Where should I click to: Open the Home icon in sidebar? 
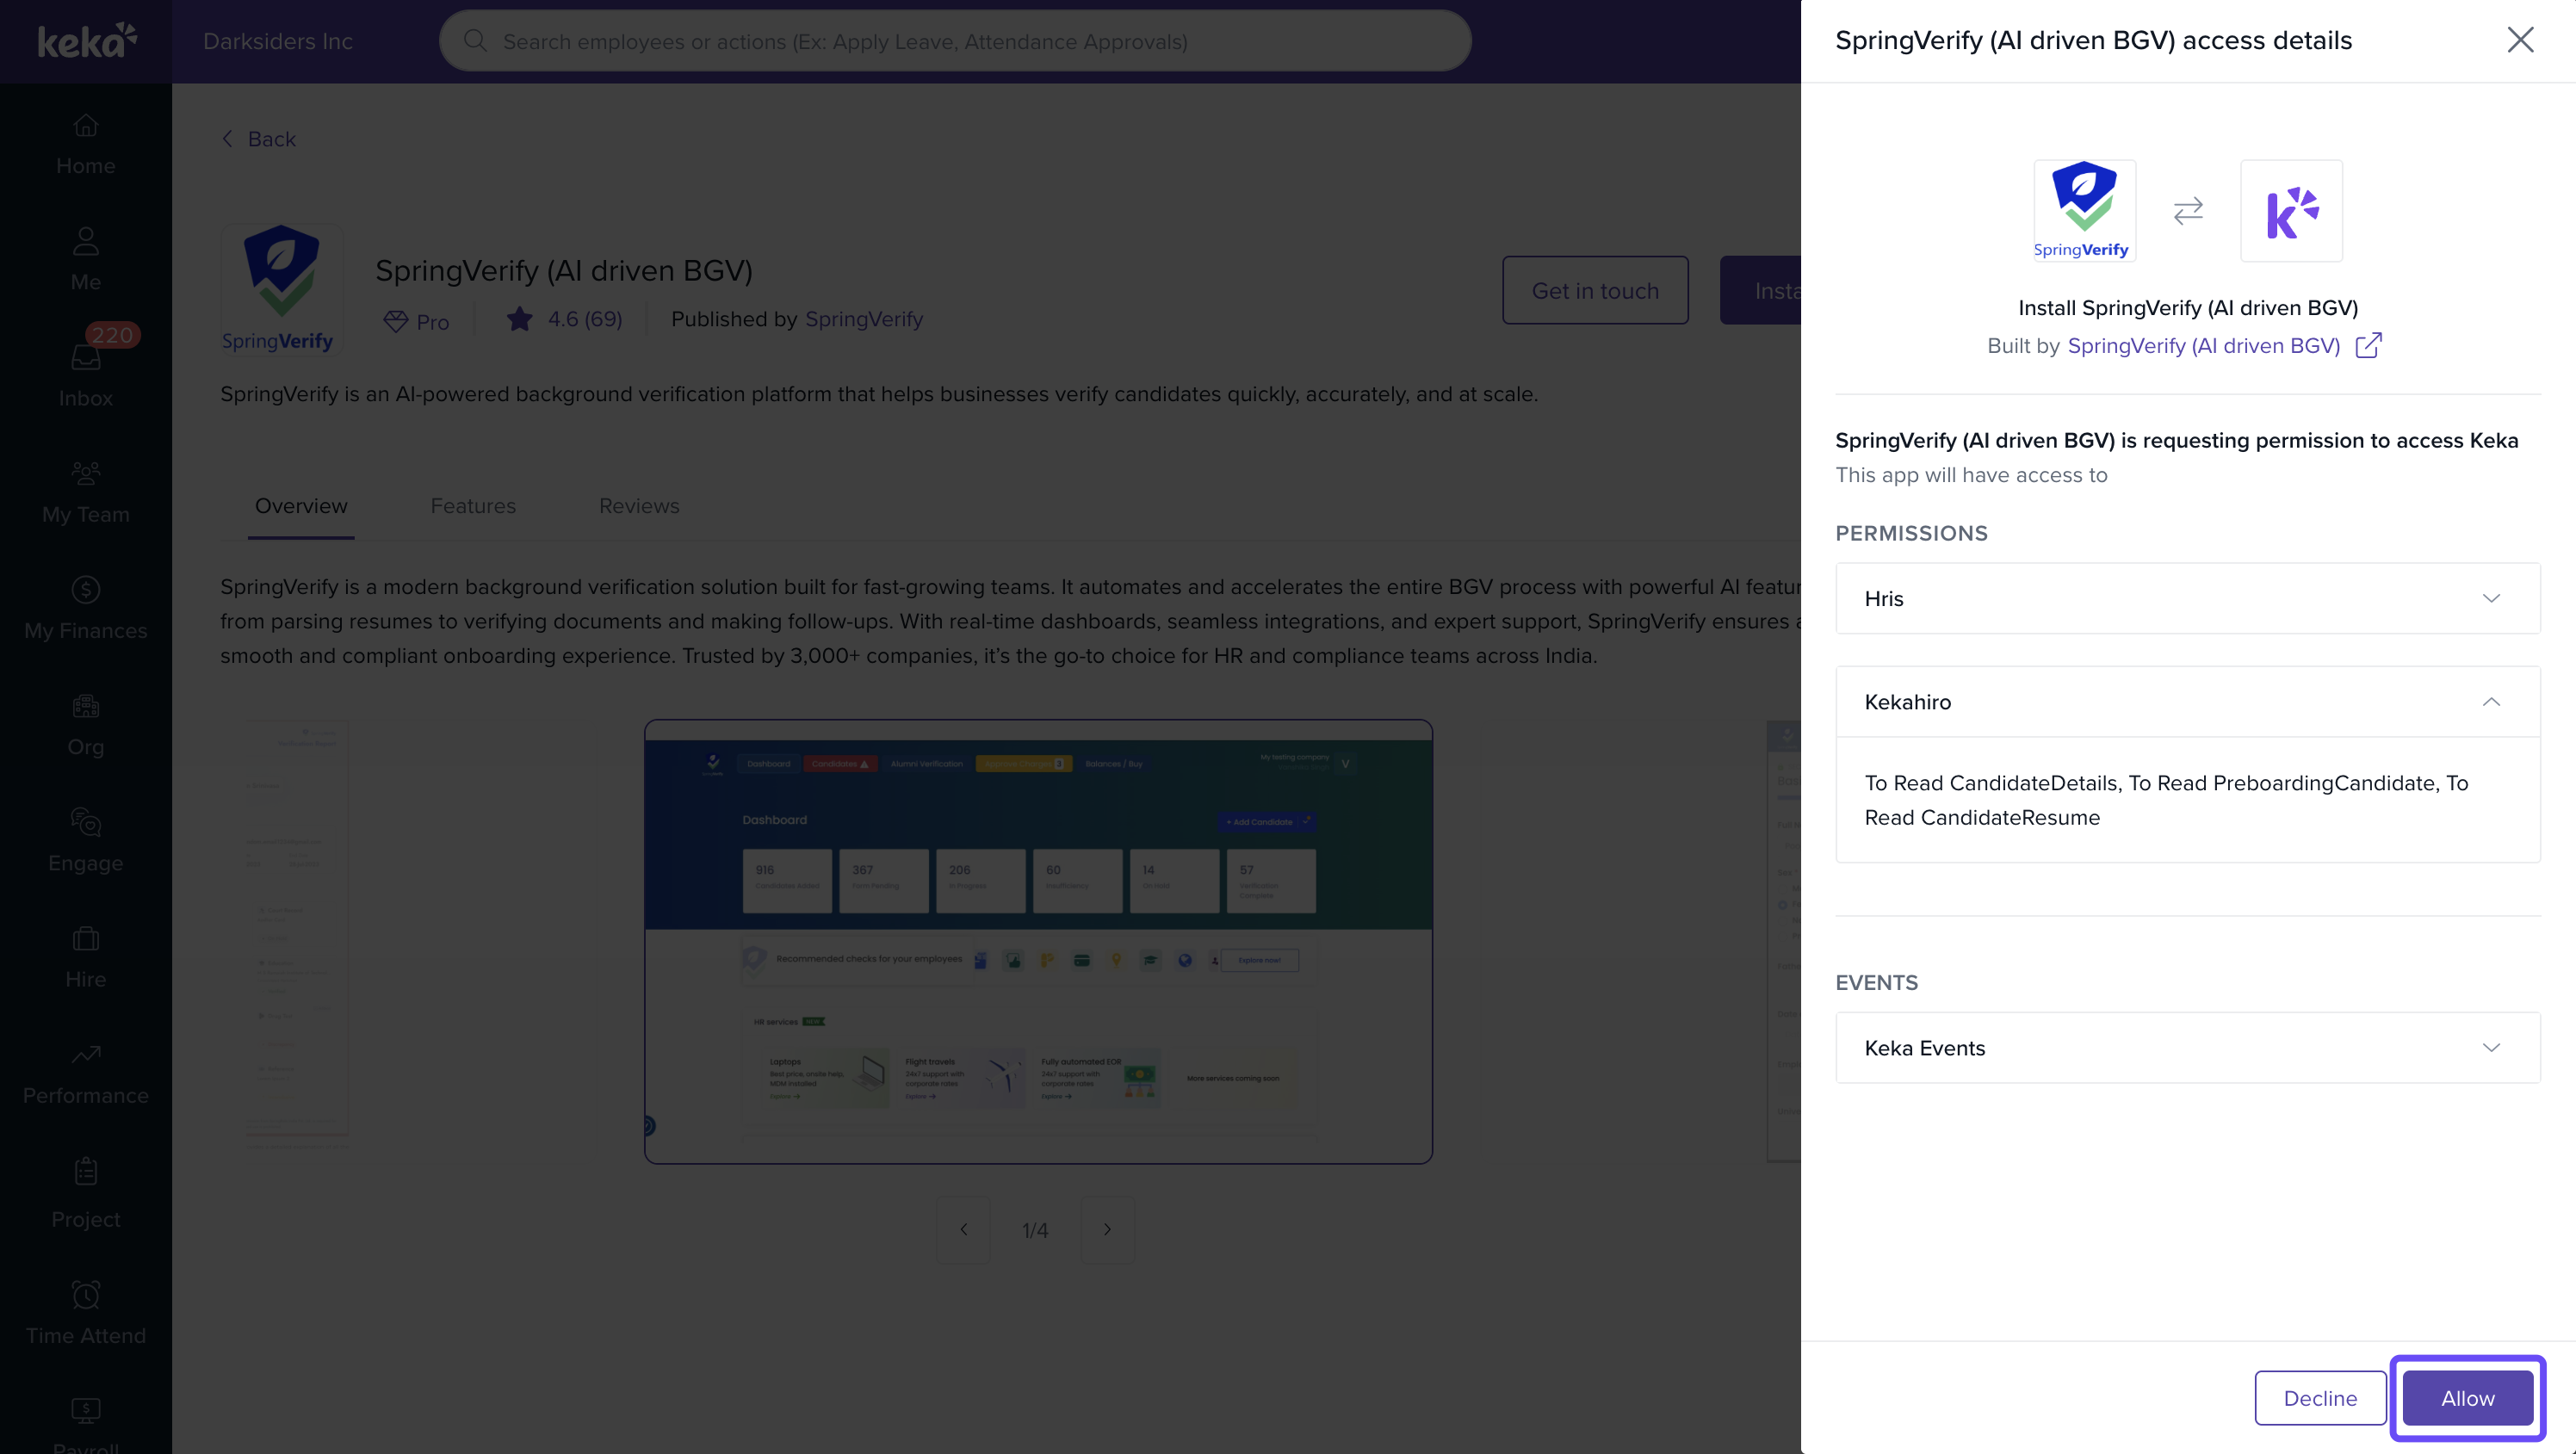85,126
